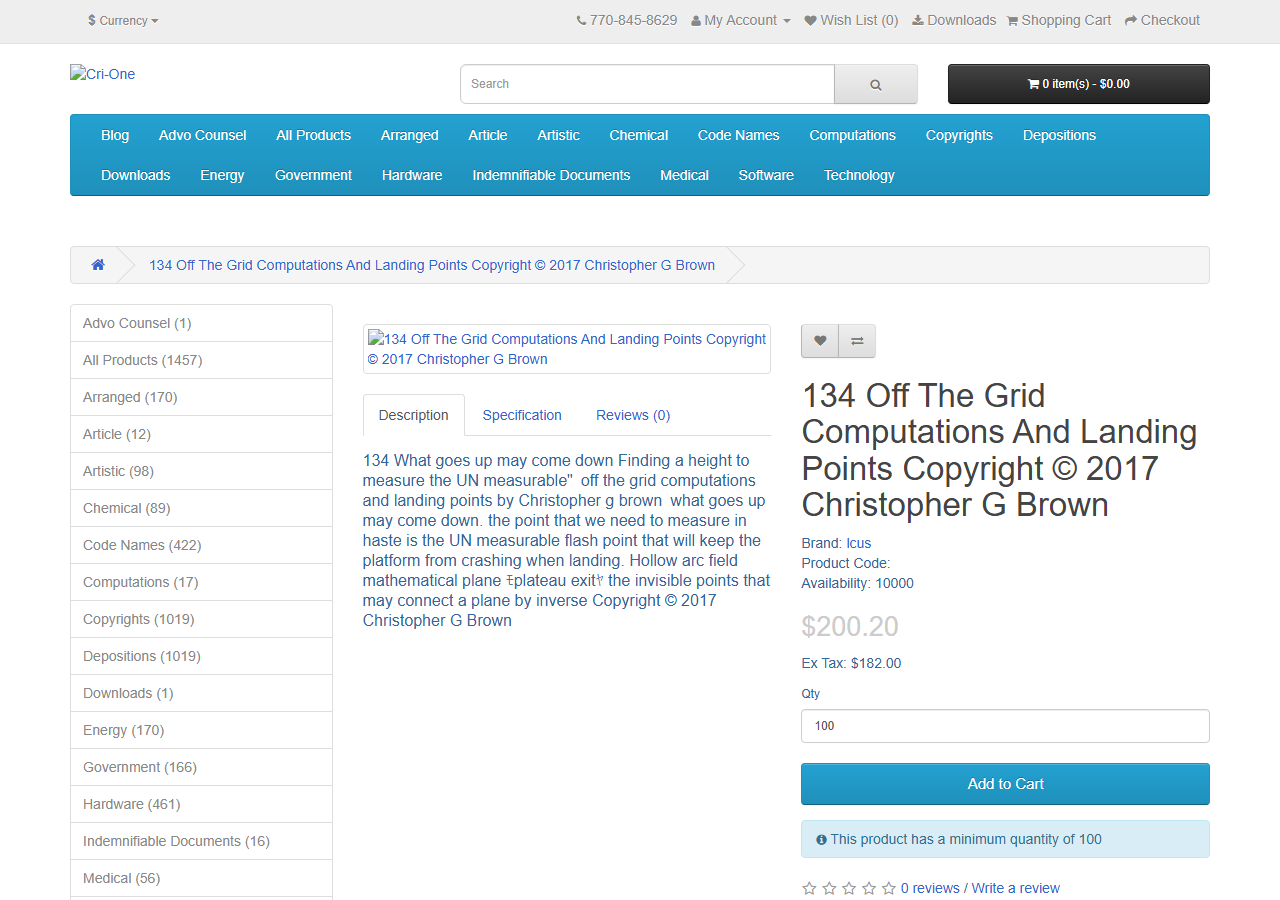Open Artistic navbar category

coord(559,135)
